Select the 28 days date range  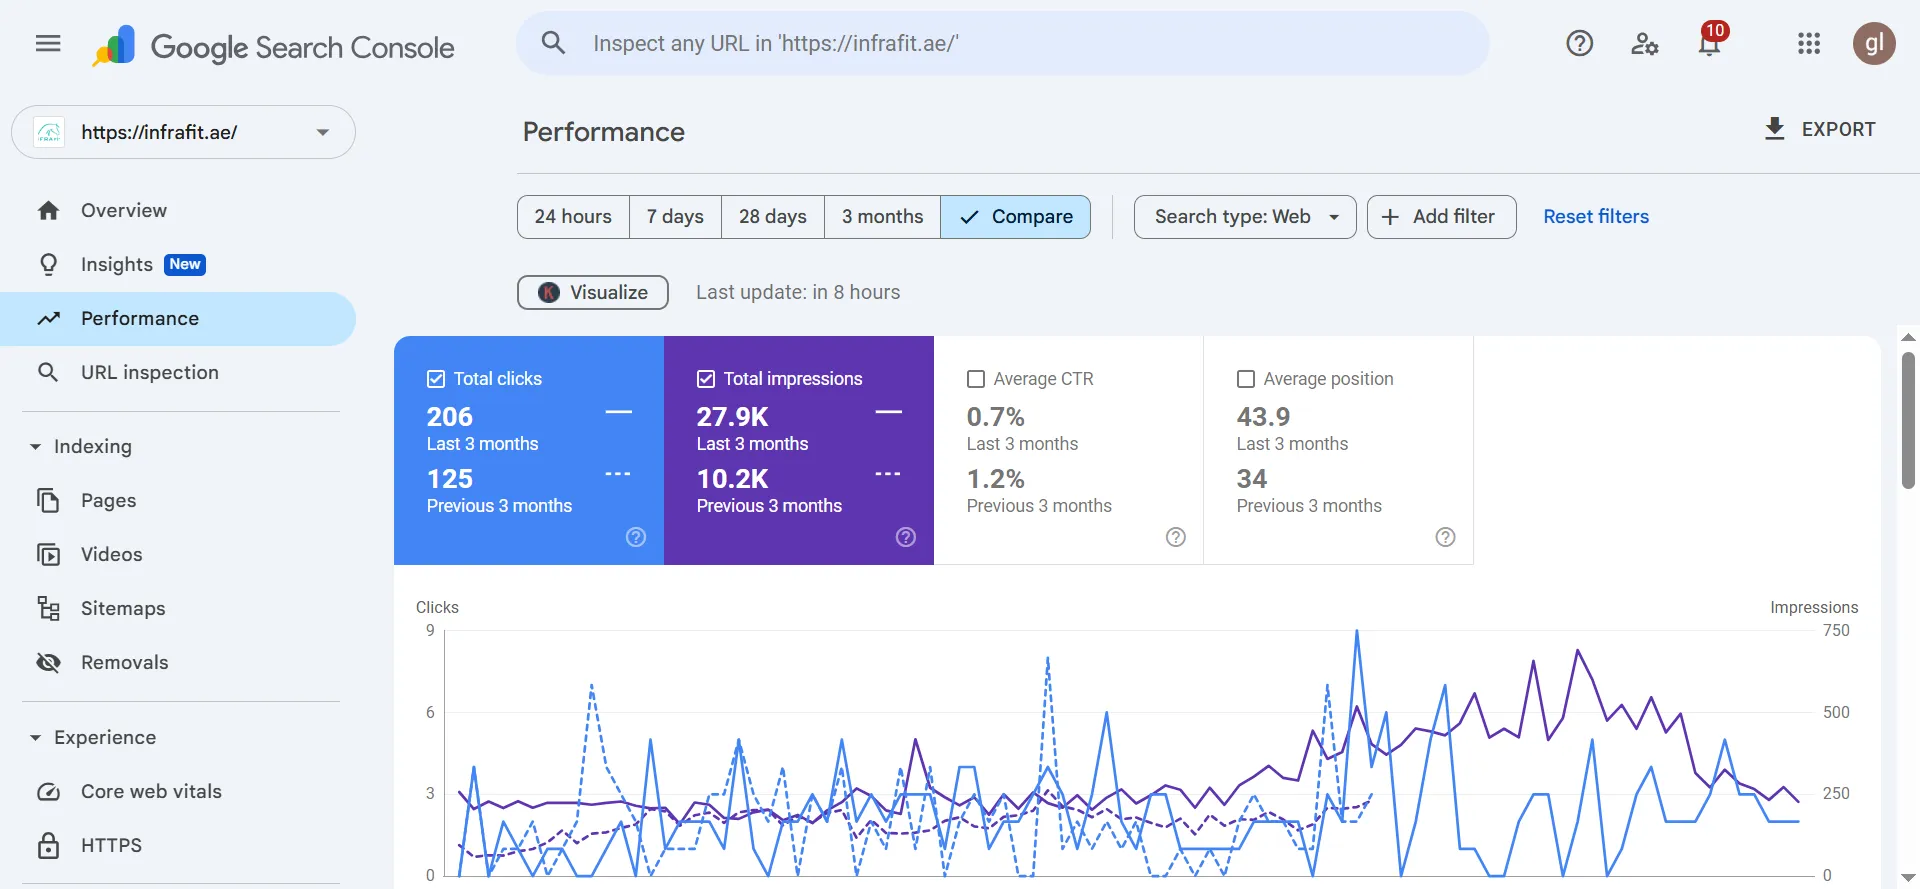pyautogui.click(x=772, y=217)
